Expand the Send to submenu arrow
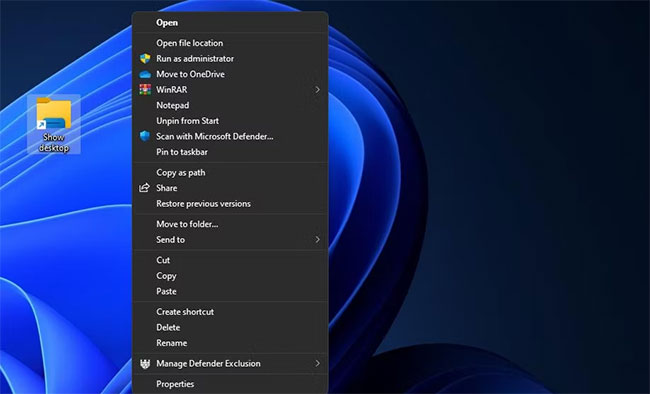This screenshot has width=650, height=394. pyautogui.click(x=317, y=239)
